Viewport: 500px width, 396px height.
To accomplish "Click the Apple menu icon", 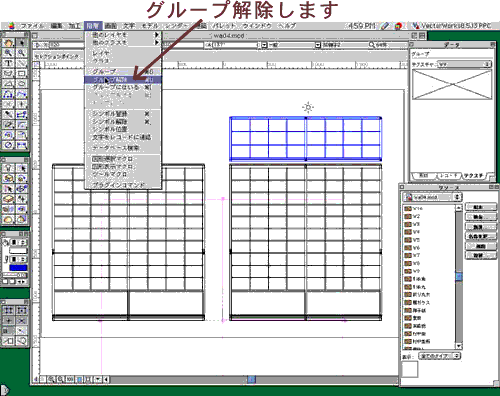I will click(x=12, y=26).
